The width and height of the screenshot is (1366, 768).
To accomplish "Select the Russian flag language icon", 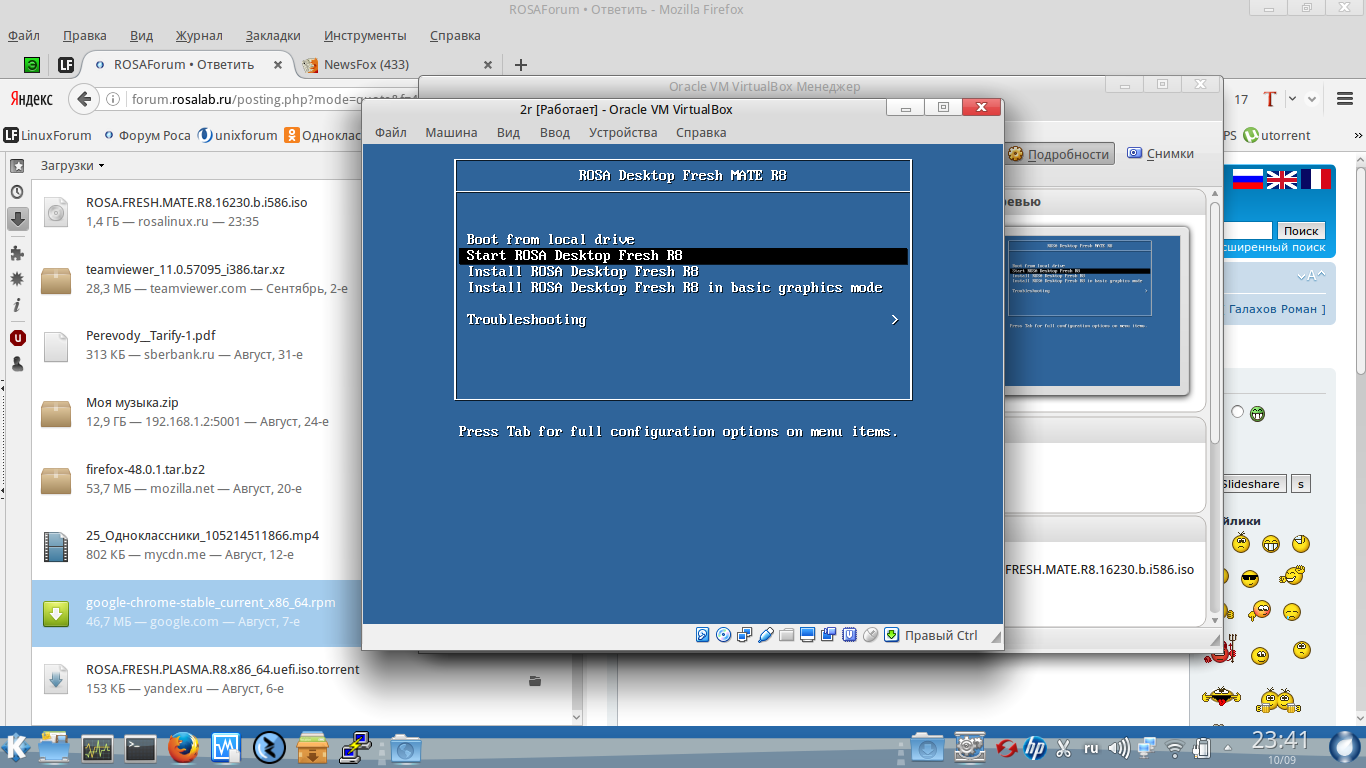I will click(1248, 179).
